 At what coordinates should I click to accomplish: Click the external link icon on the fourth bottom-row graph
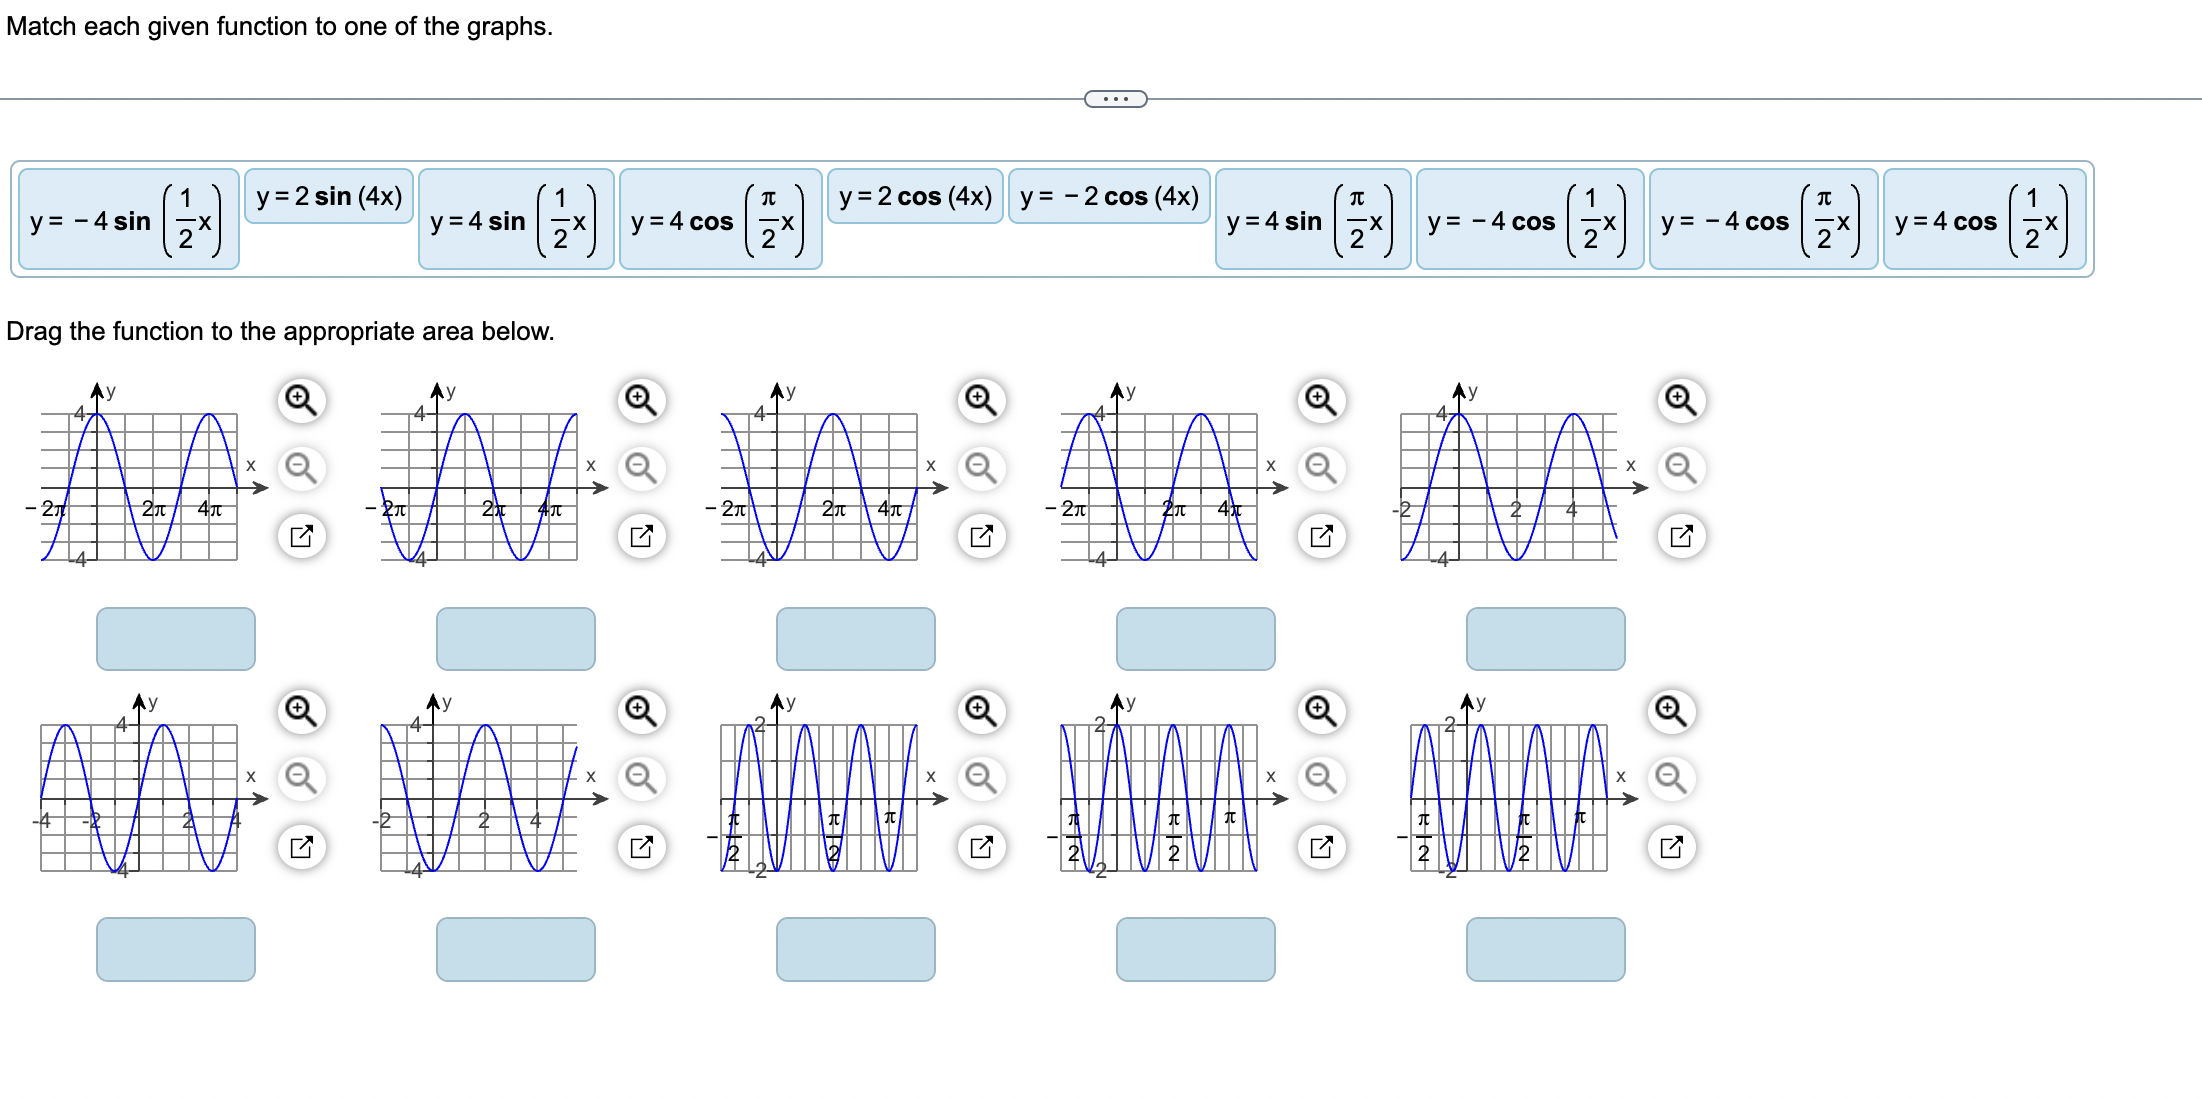pos(1322,847)
